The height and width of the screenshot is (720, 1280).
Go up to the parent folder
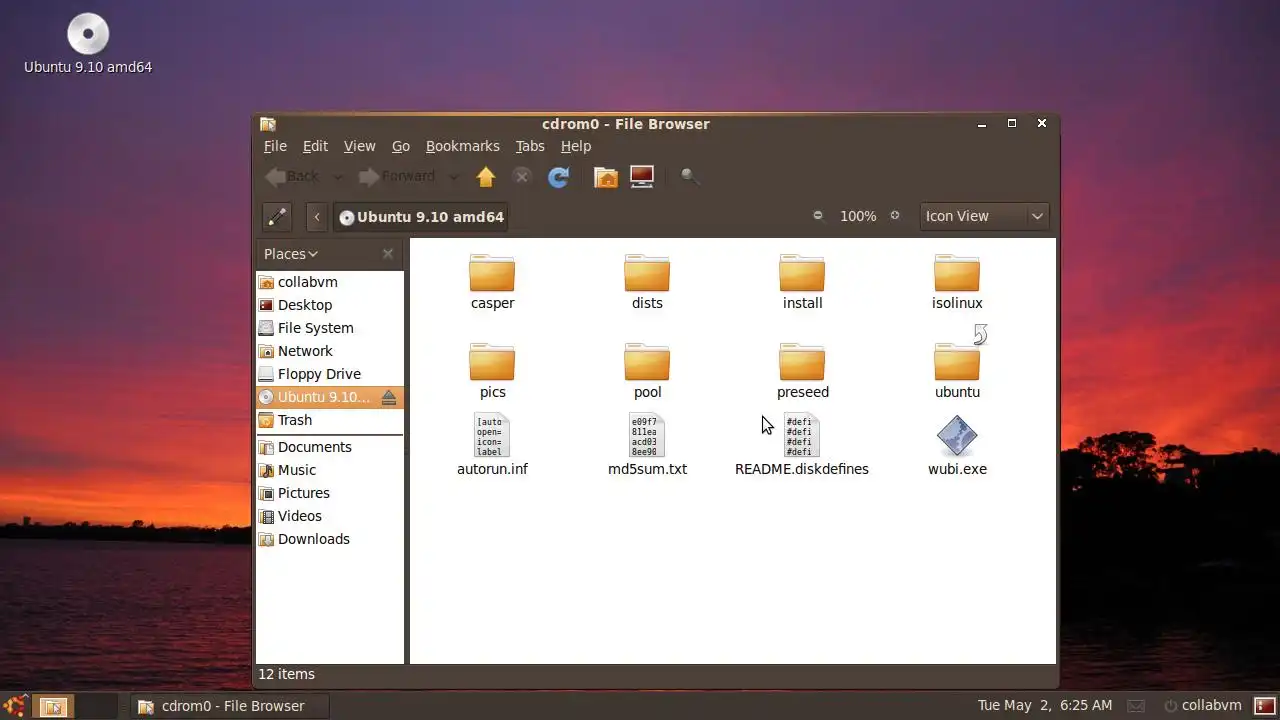(486, 177)
